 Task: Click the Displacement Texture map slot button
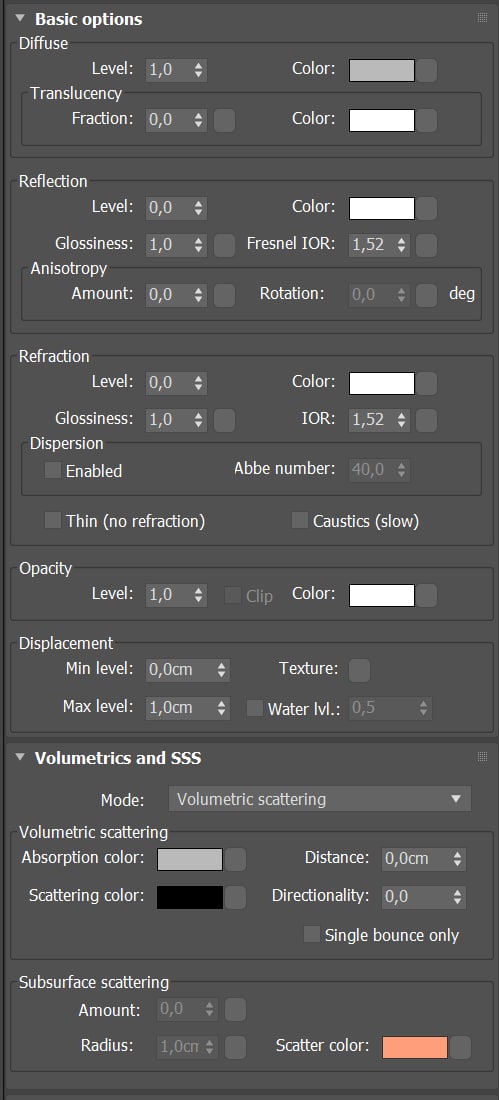359,670
